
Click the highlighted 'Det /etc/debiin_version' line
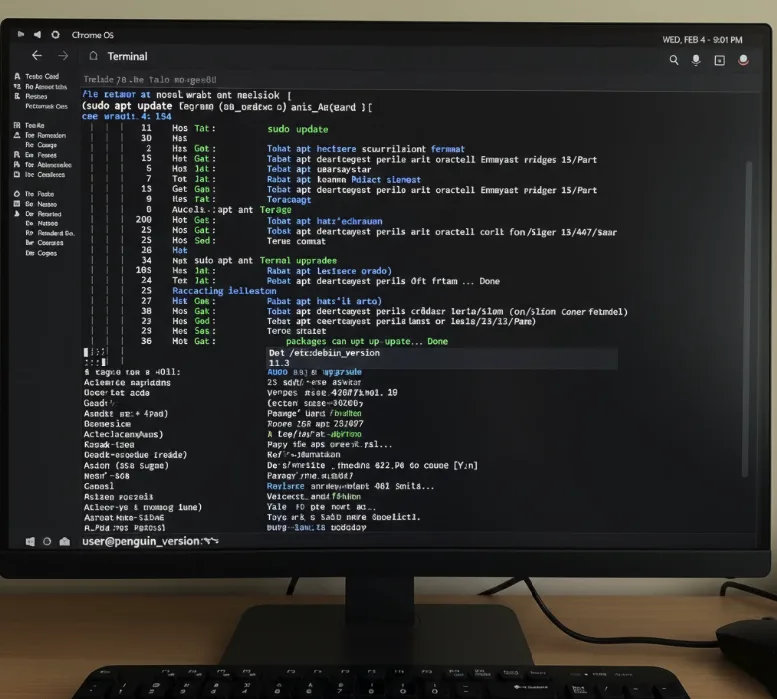(324, 353)
